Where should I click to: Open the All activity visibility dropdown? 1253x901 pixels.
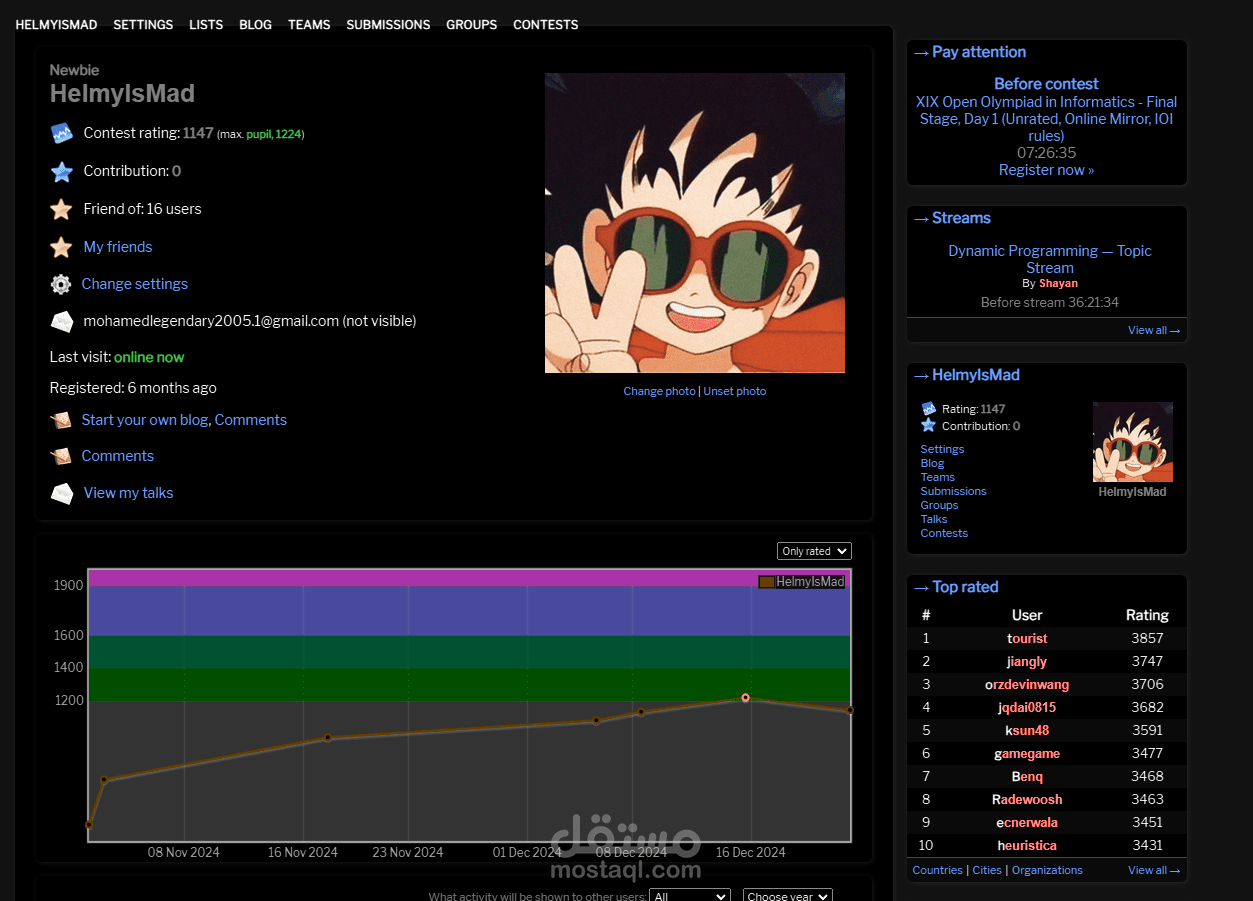690,896
